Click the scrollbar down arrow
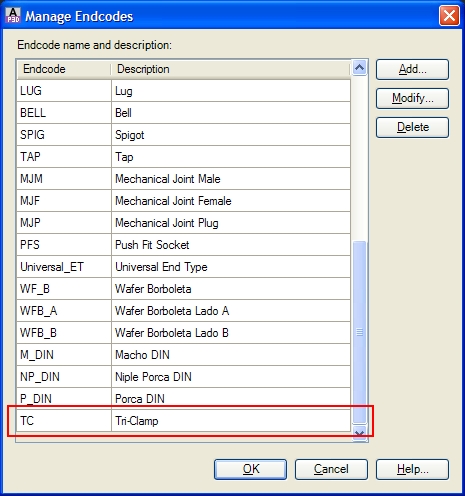 359,433
